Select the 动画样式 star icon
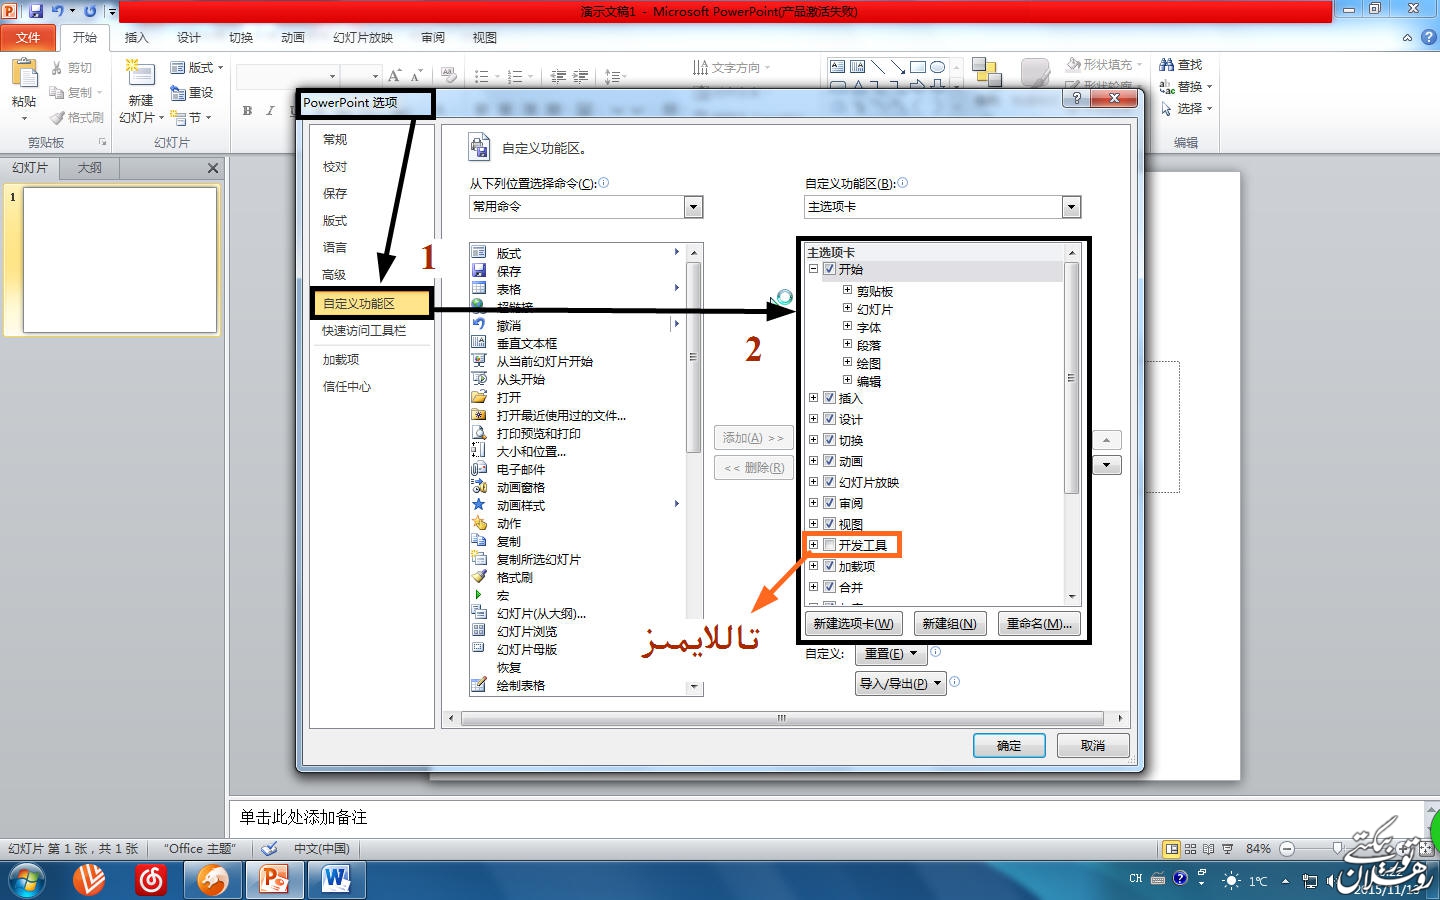The width and height of the screenshot is (1440, 900). [x=479, y=505]
